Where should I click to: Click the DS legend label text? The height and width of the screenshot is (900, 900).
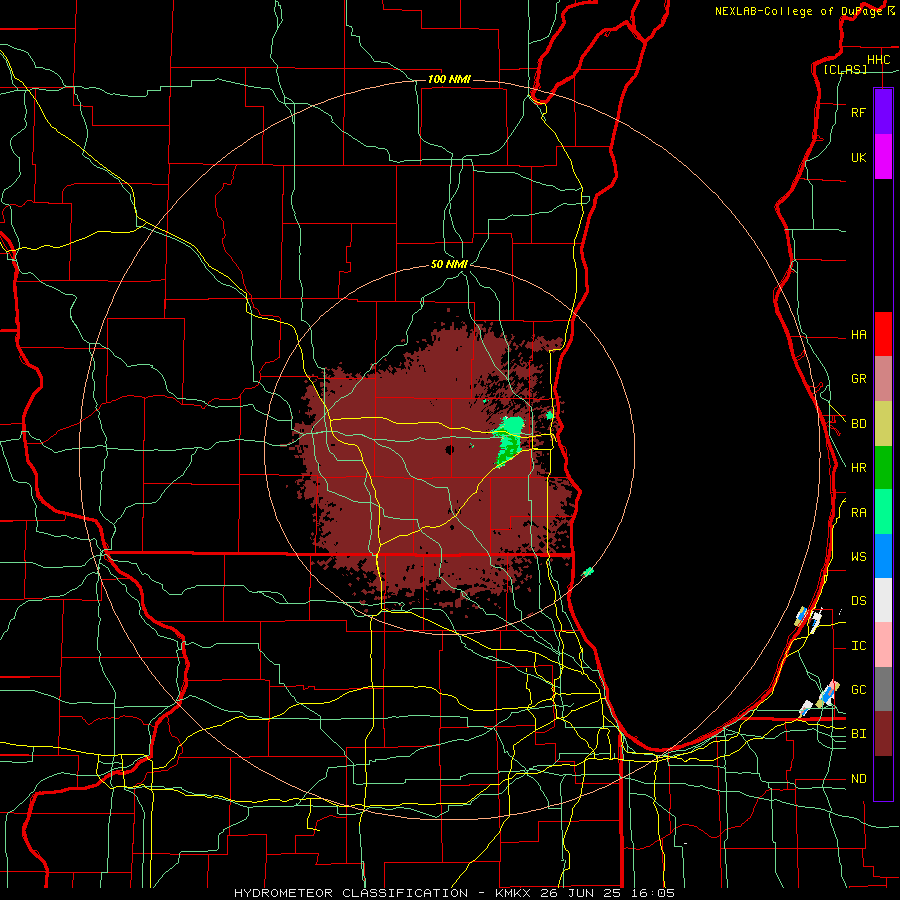[858, 601]
